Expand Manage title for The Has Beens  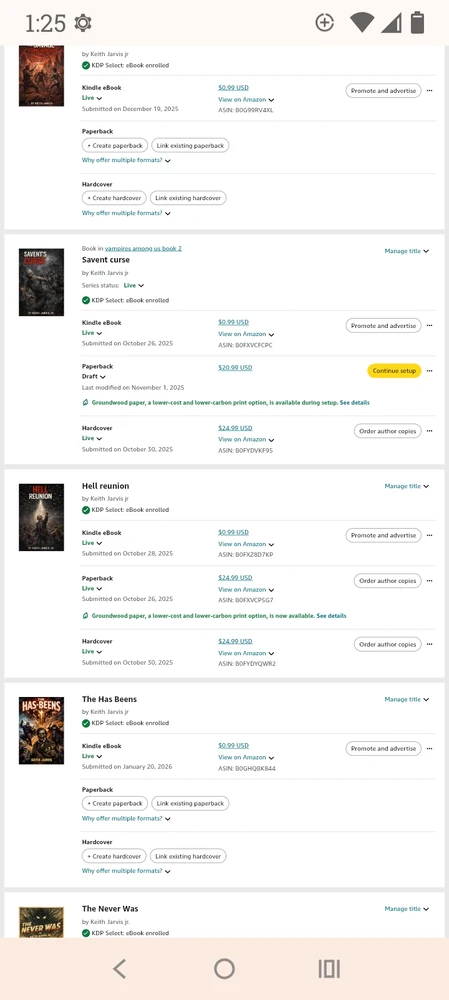407,700
